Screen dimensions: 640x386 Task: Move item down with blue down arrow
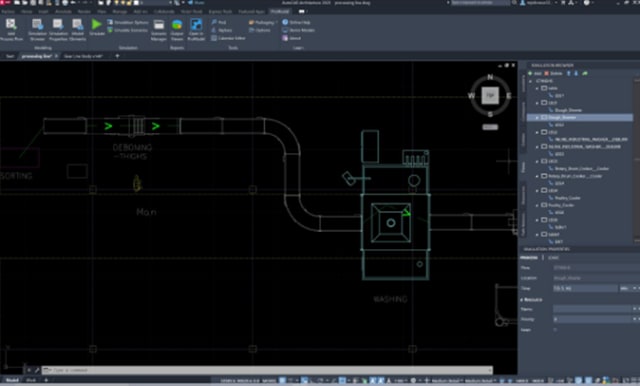[x=576, y=73]
